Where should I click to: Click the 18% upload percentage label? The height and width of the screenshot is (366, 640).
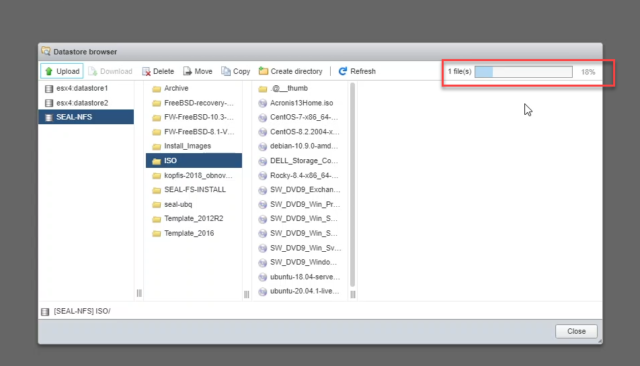(588, 72)
